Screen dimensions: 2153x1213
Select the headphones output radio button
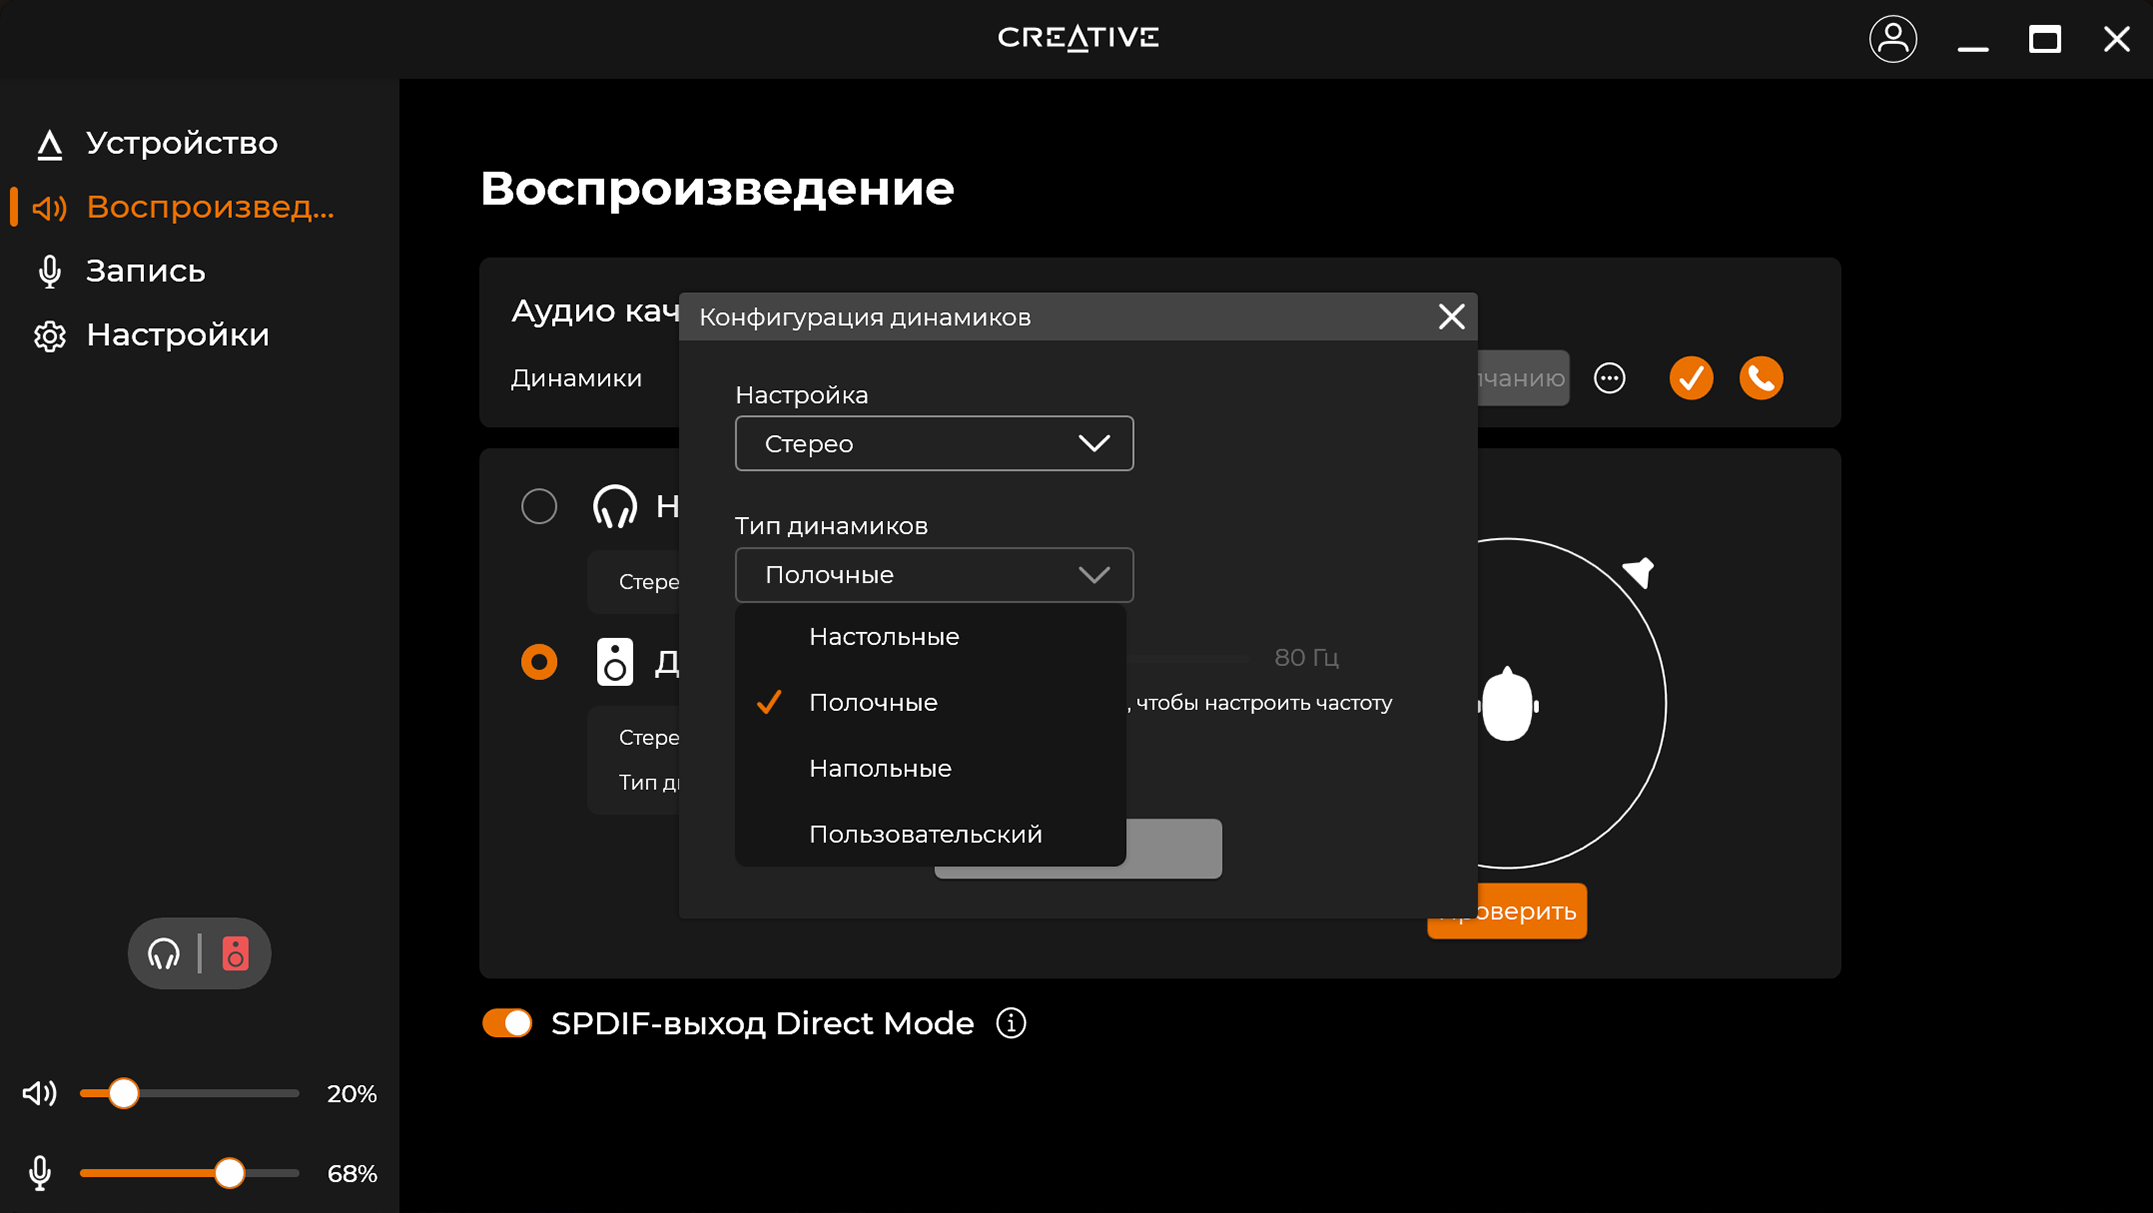pyautogui.click(x=539, y=506)
